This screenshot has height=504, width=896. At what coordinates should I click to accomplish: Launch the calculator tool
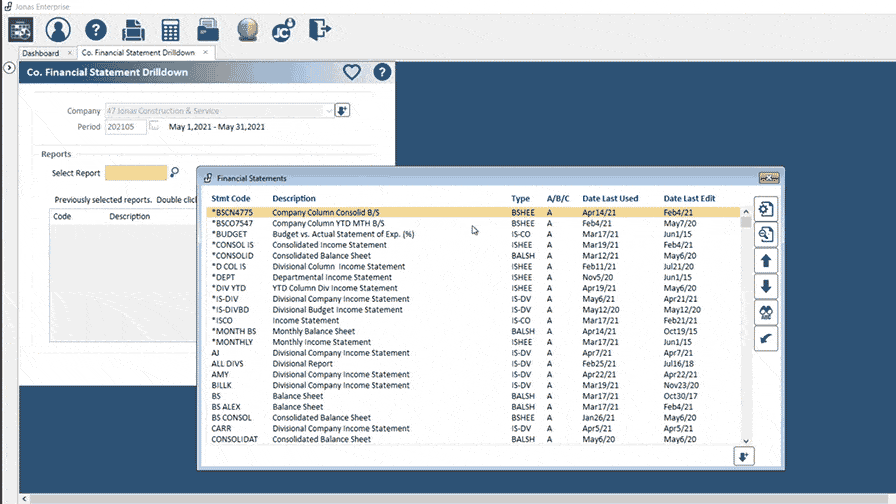click(x=170, y=30)
